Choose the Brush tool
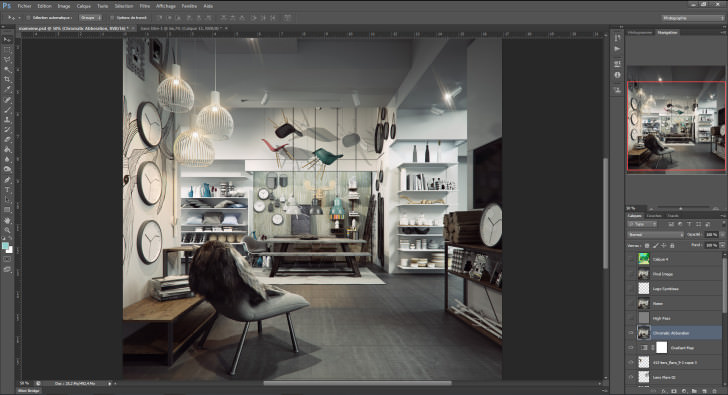 tap(7, 110)
